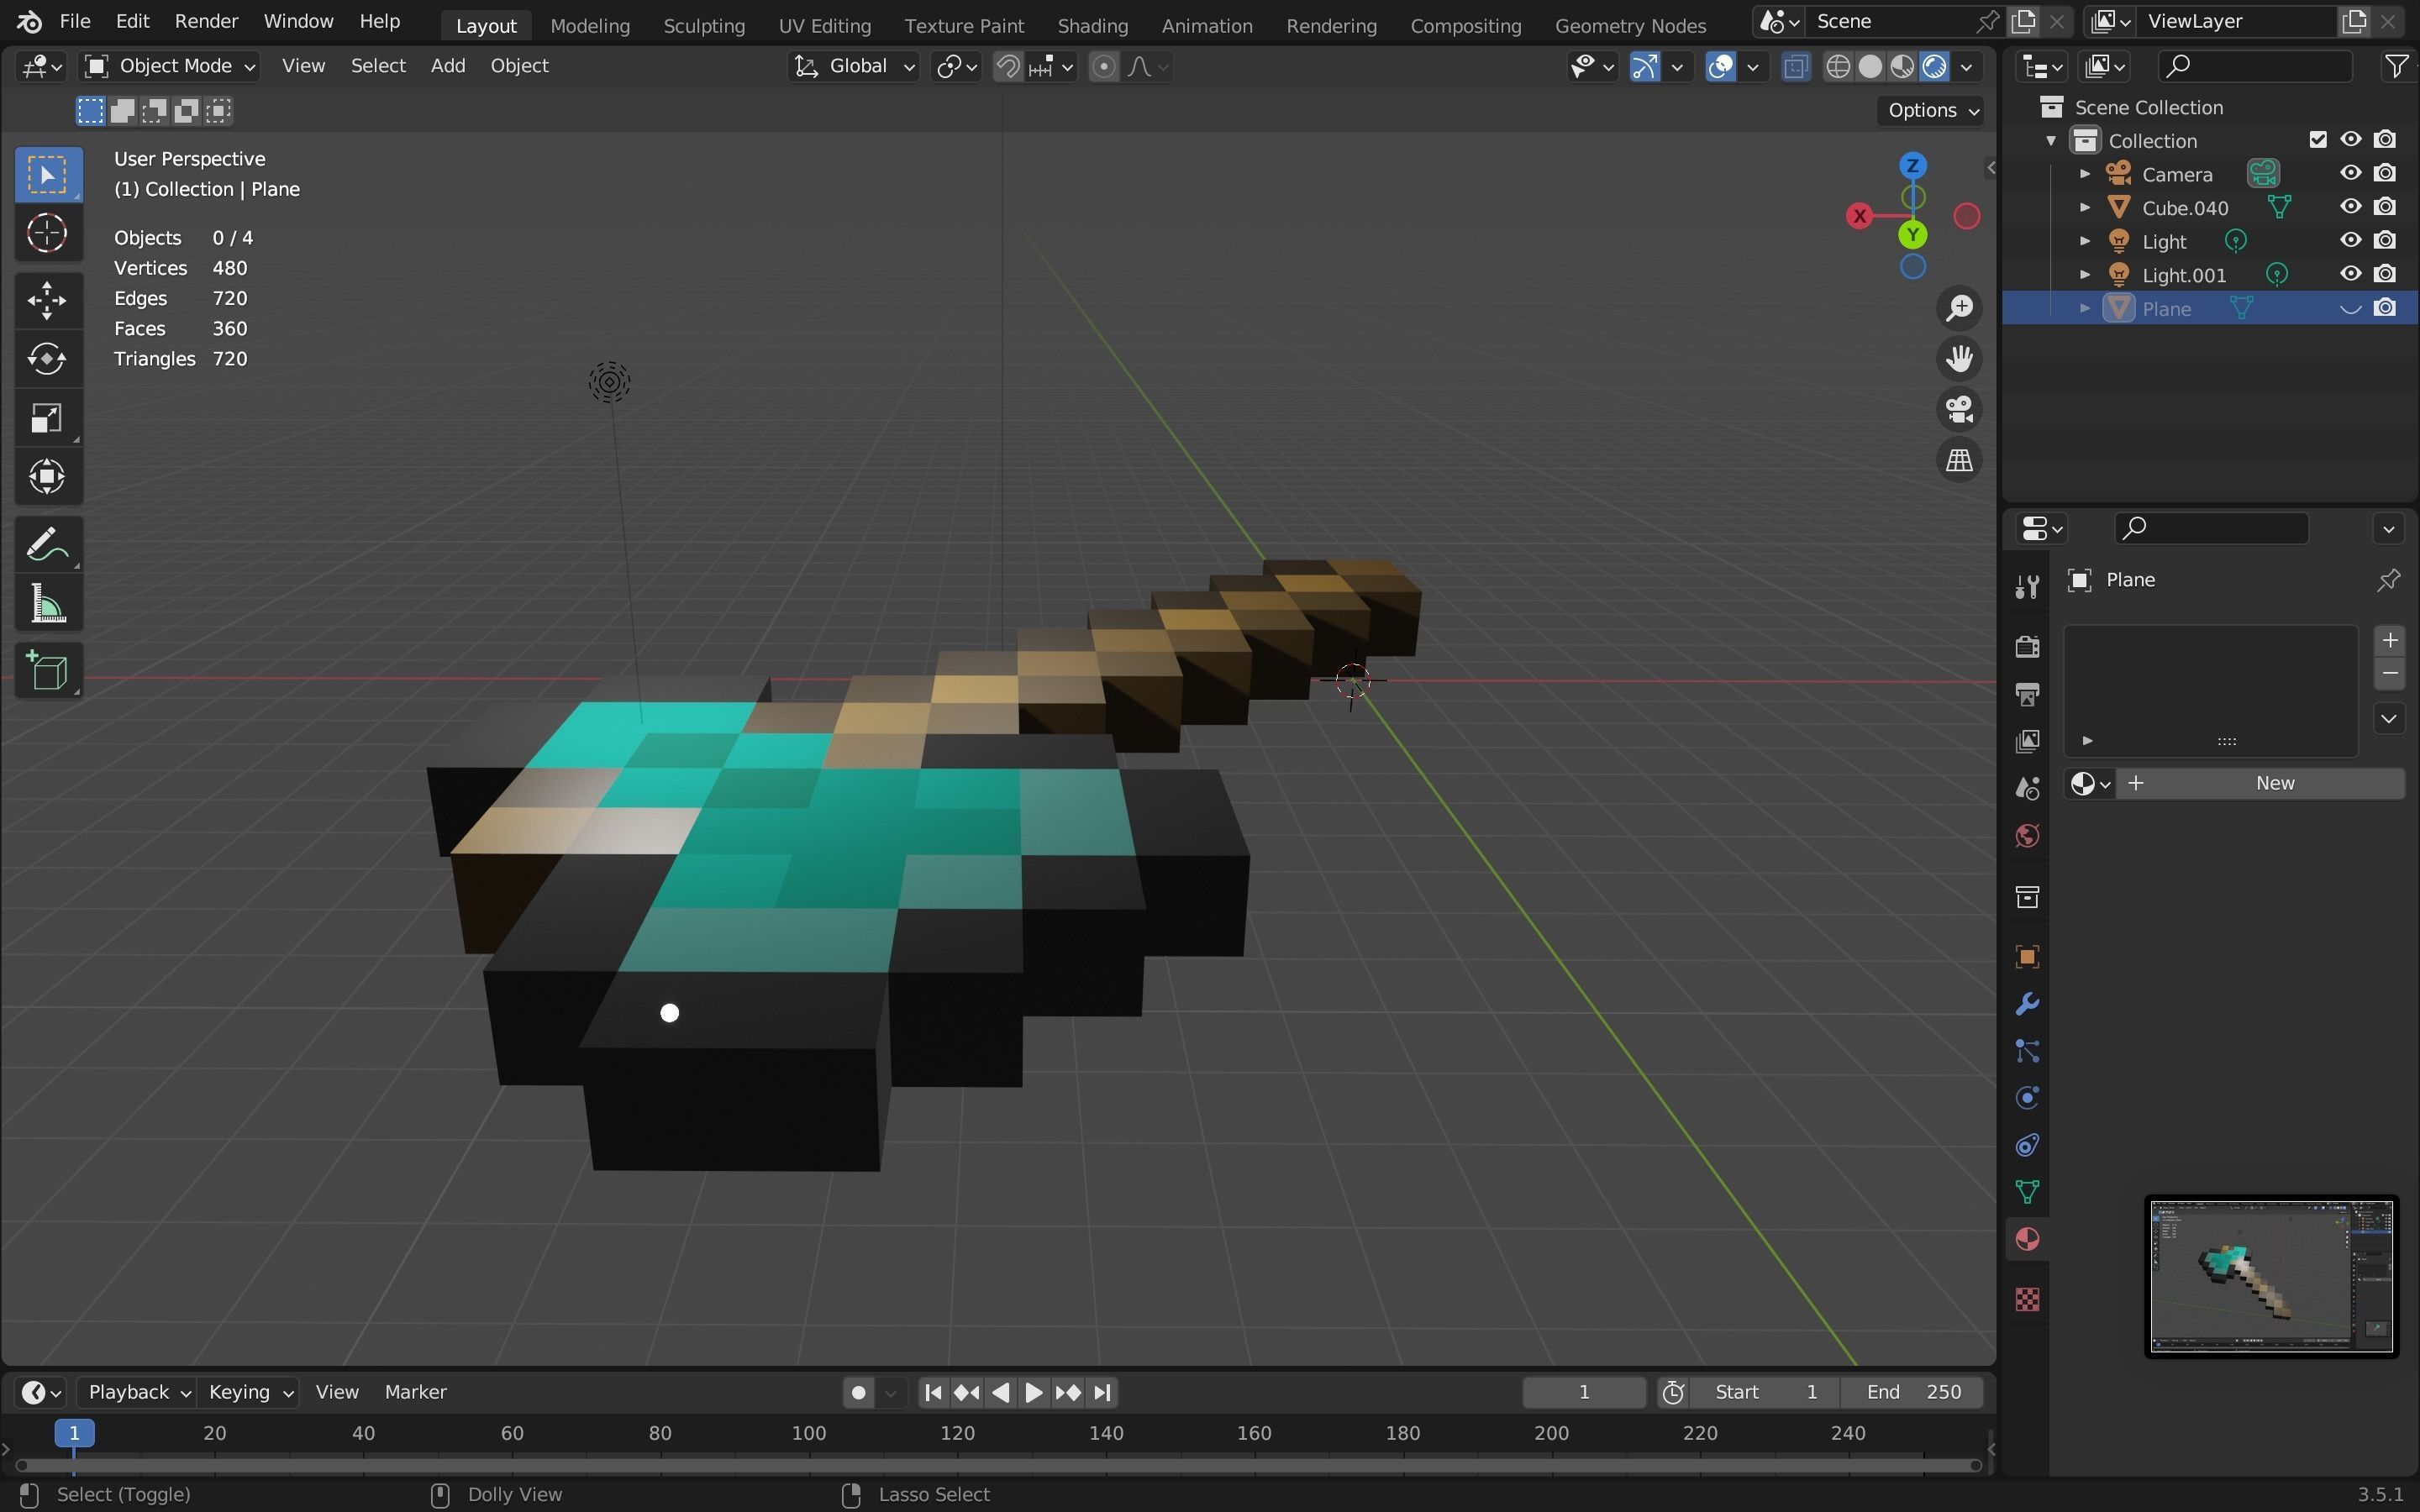2420x1512 pixels.
Task: Open the Object properties tab
Action: (x=2027, y=957)
